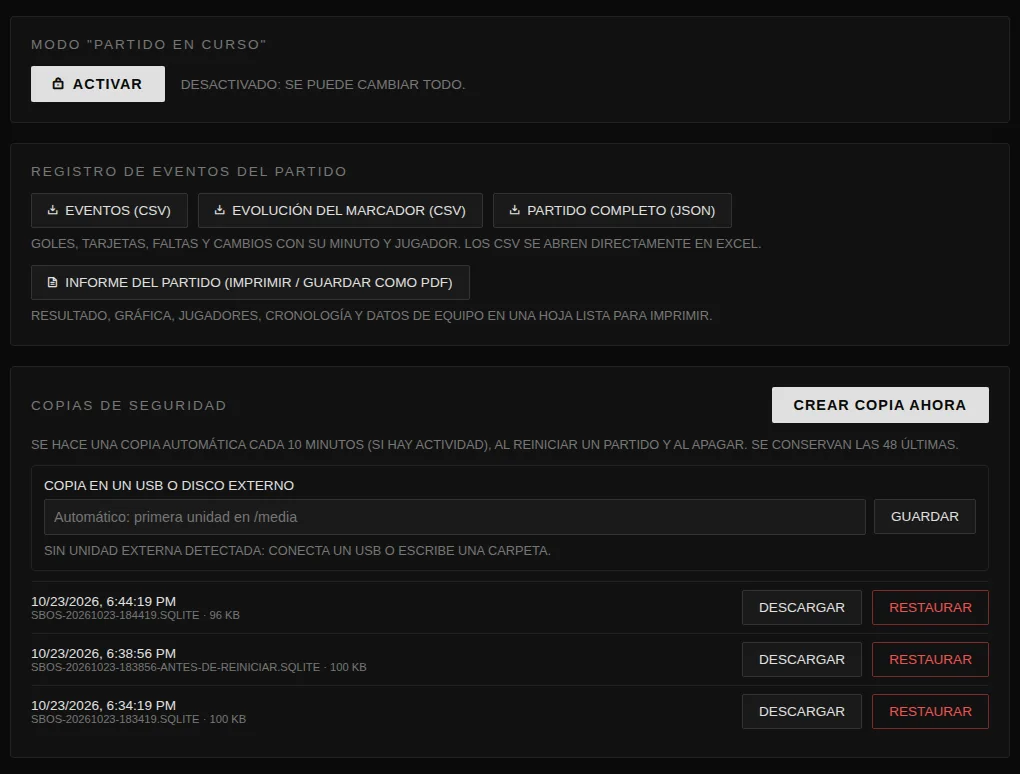Download the 6:34:19 PM backup

click(801, 712)
